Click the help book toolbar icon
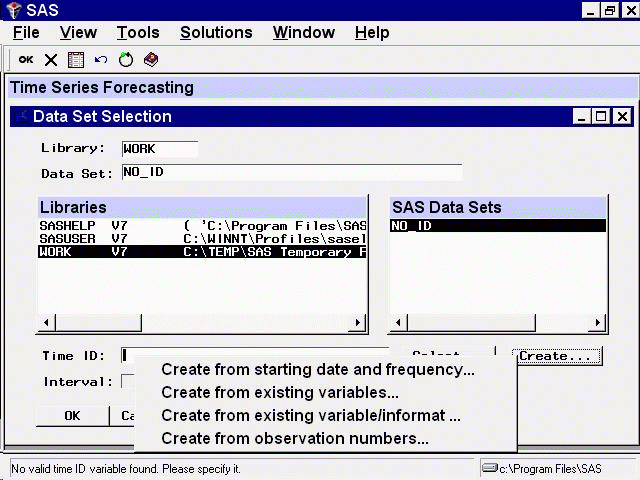The width and height of the screenshot is (640, 480). (x=151, y=60)
